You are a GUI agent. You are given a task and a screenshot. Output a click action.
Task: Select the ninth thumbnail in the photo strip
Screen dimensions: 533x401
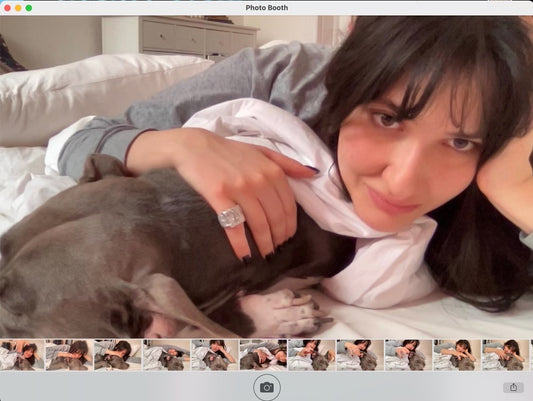408,355
